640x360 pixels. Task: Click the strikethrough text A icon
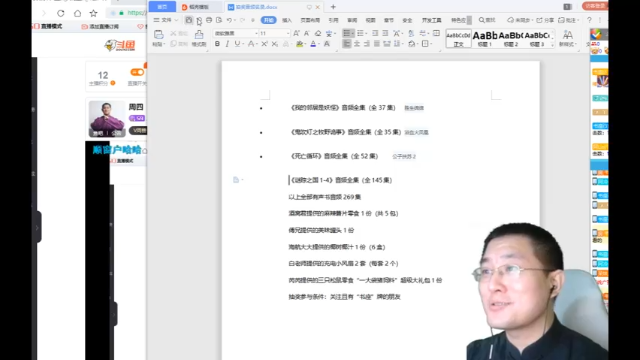tap(251, 44)
